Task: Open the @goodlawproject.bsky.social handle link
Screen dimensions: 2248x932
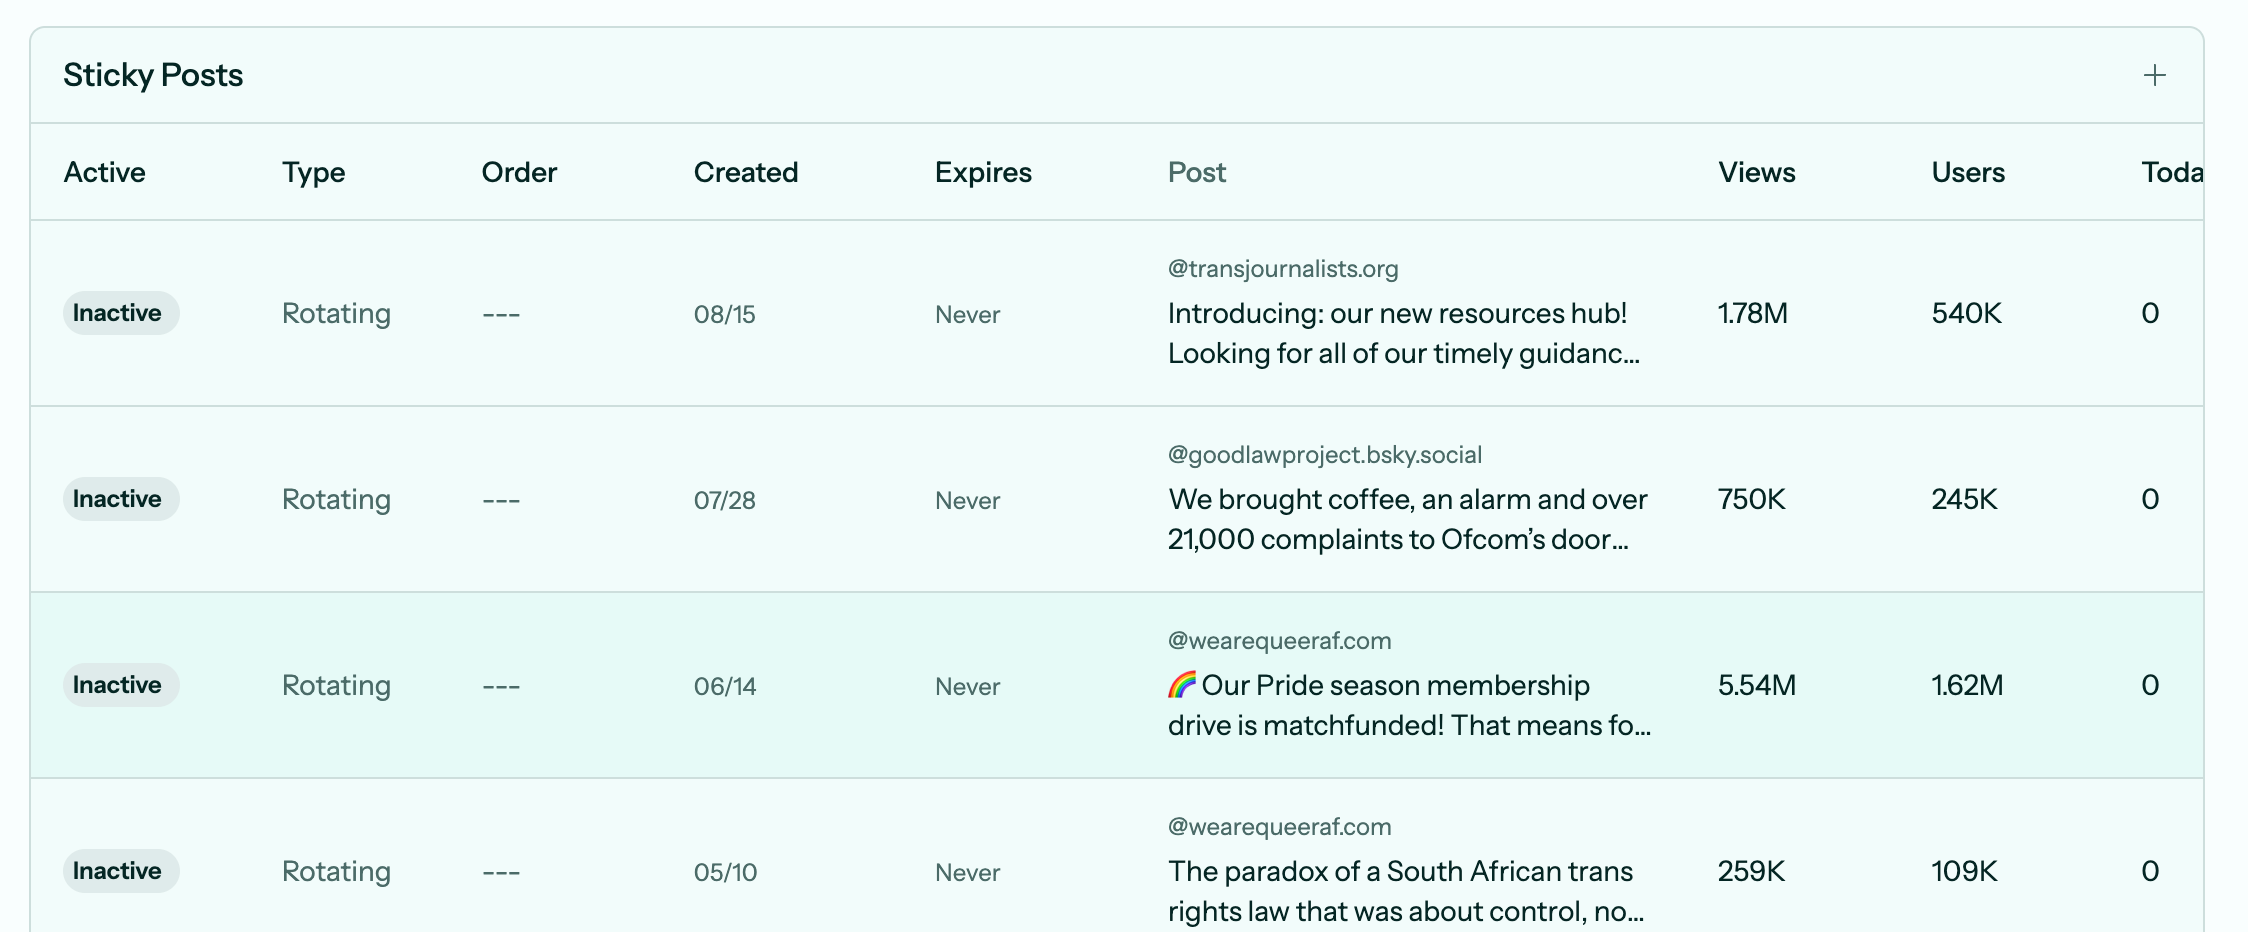Action: [1324, 455]
